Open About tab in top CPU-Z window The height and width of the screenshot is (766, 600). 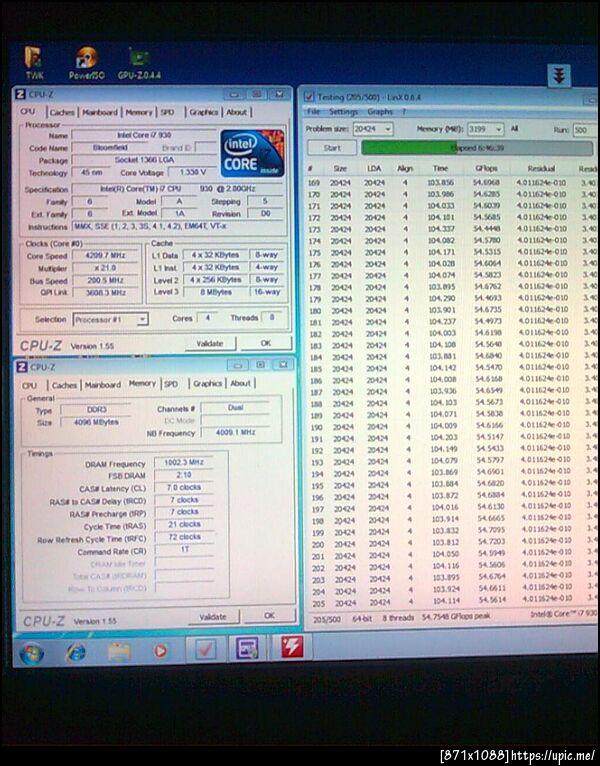click(236, 112)
